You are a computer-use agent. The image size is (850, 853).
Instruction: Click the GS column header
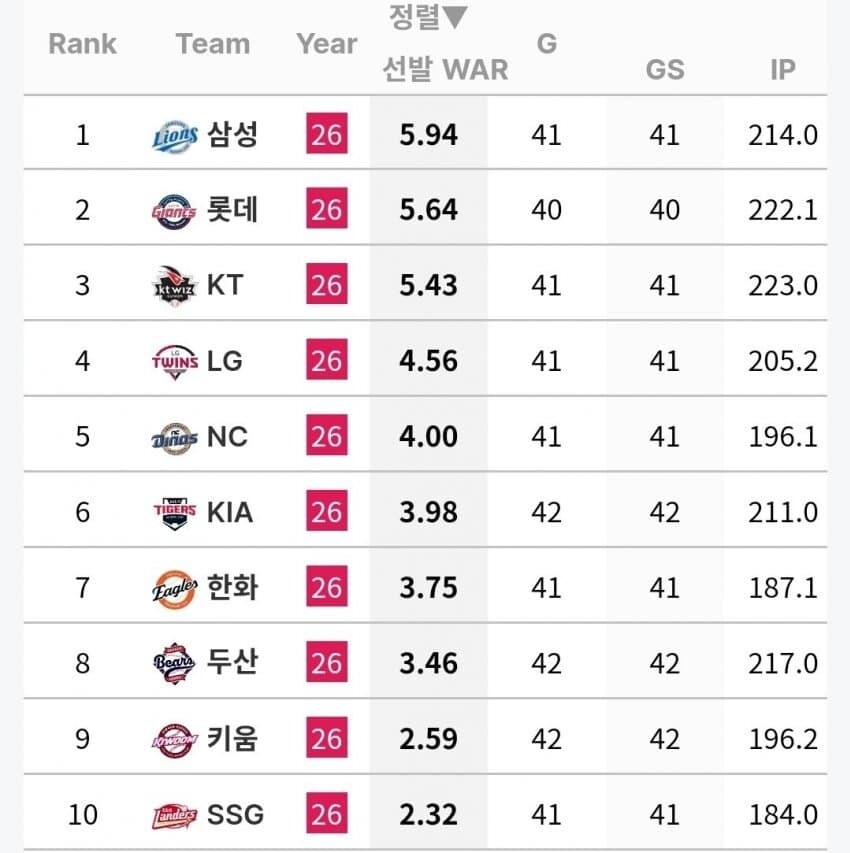(x=665, y=70)
